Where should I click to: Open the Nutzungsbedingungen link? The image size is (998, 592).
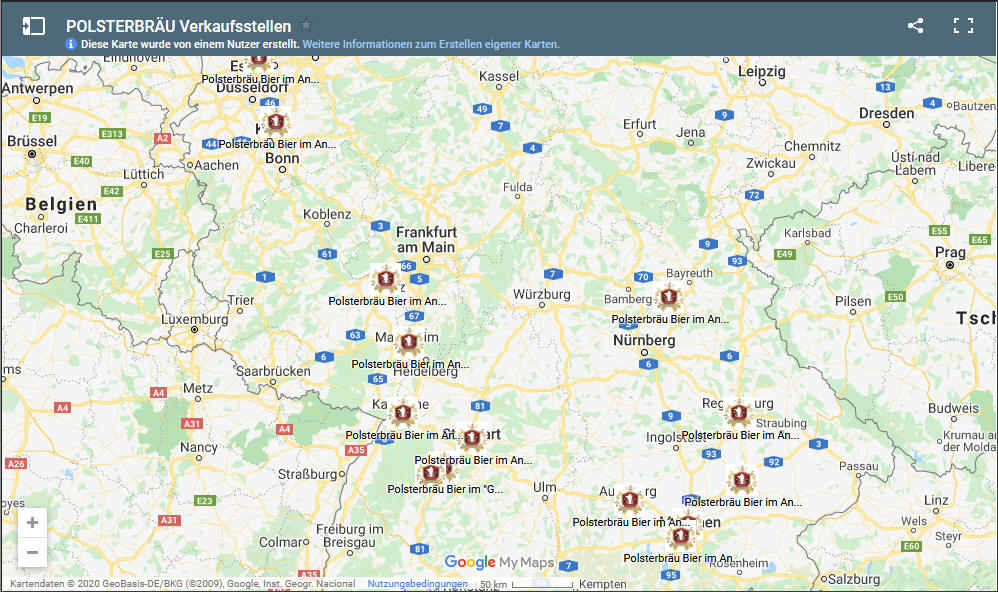point(418,584)
